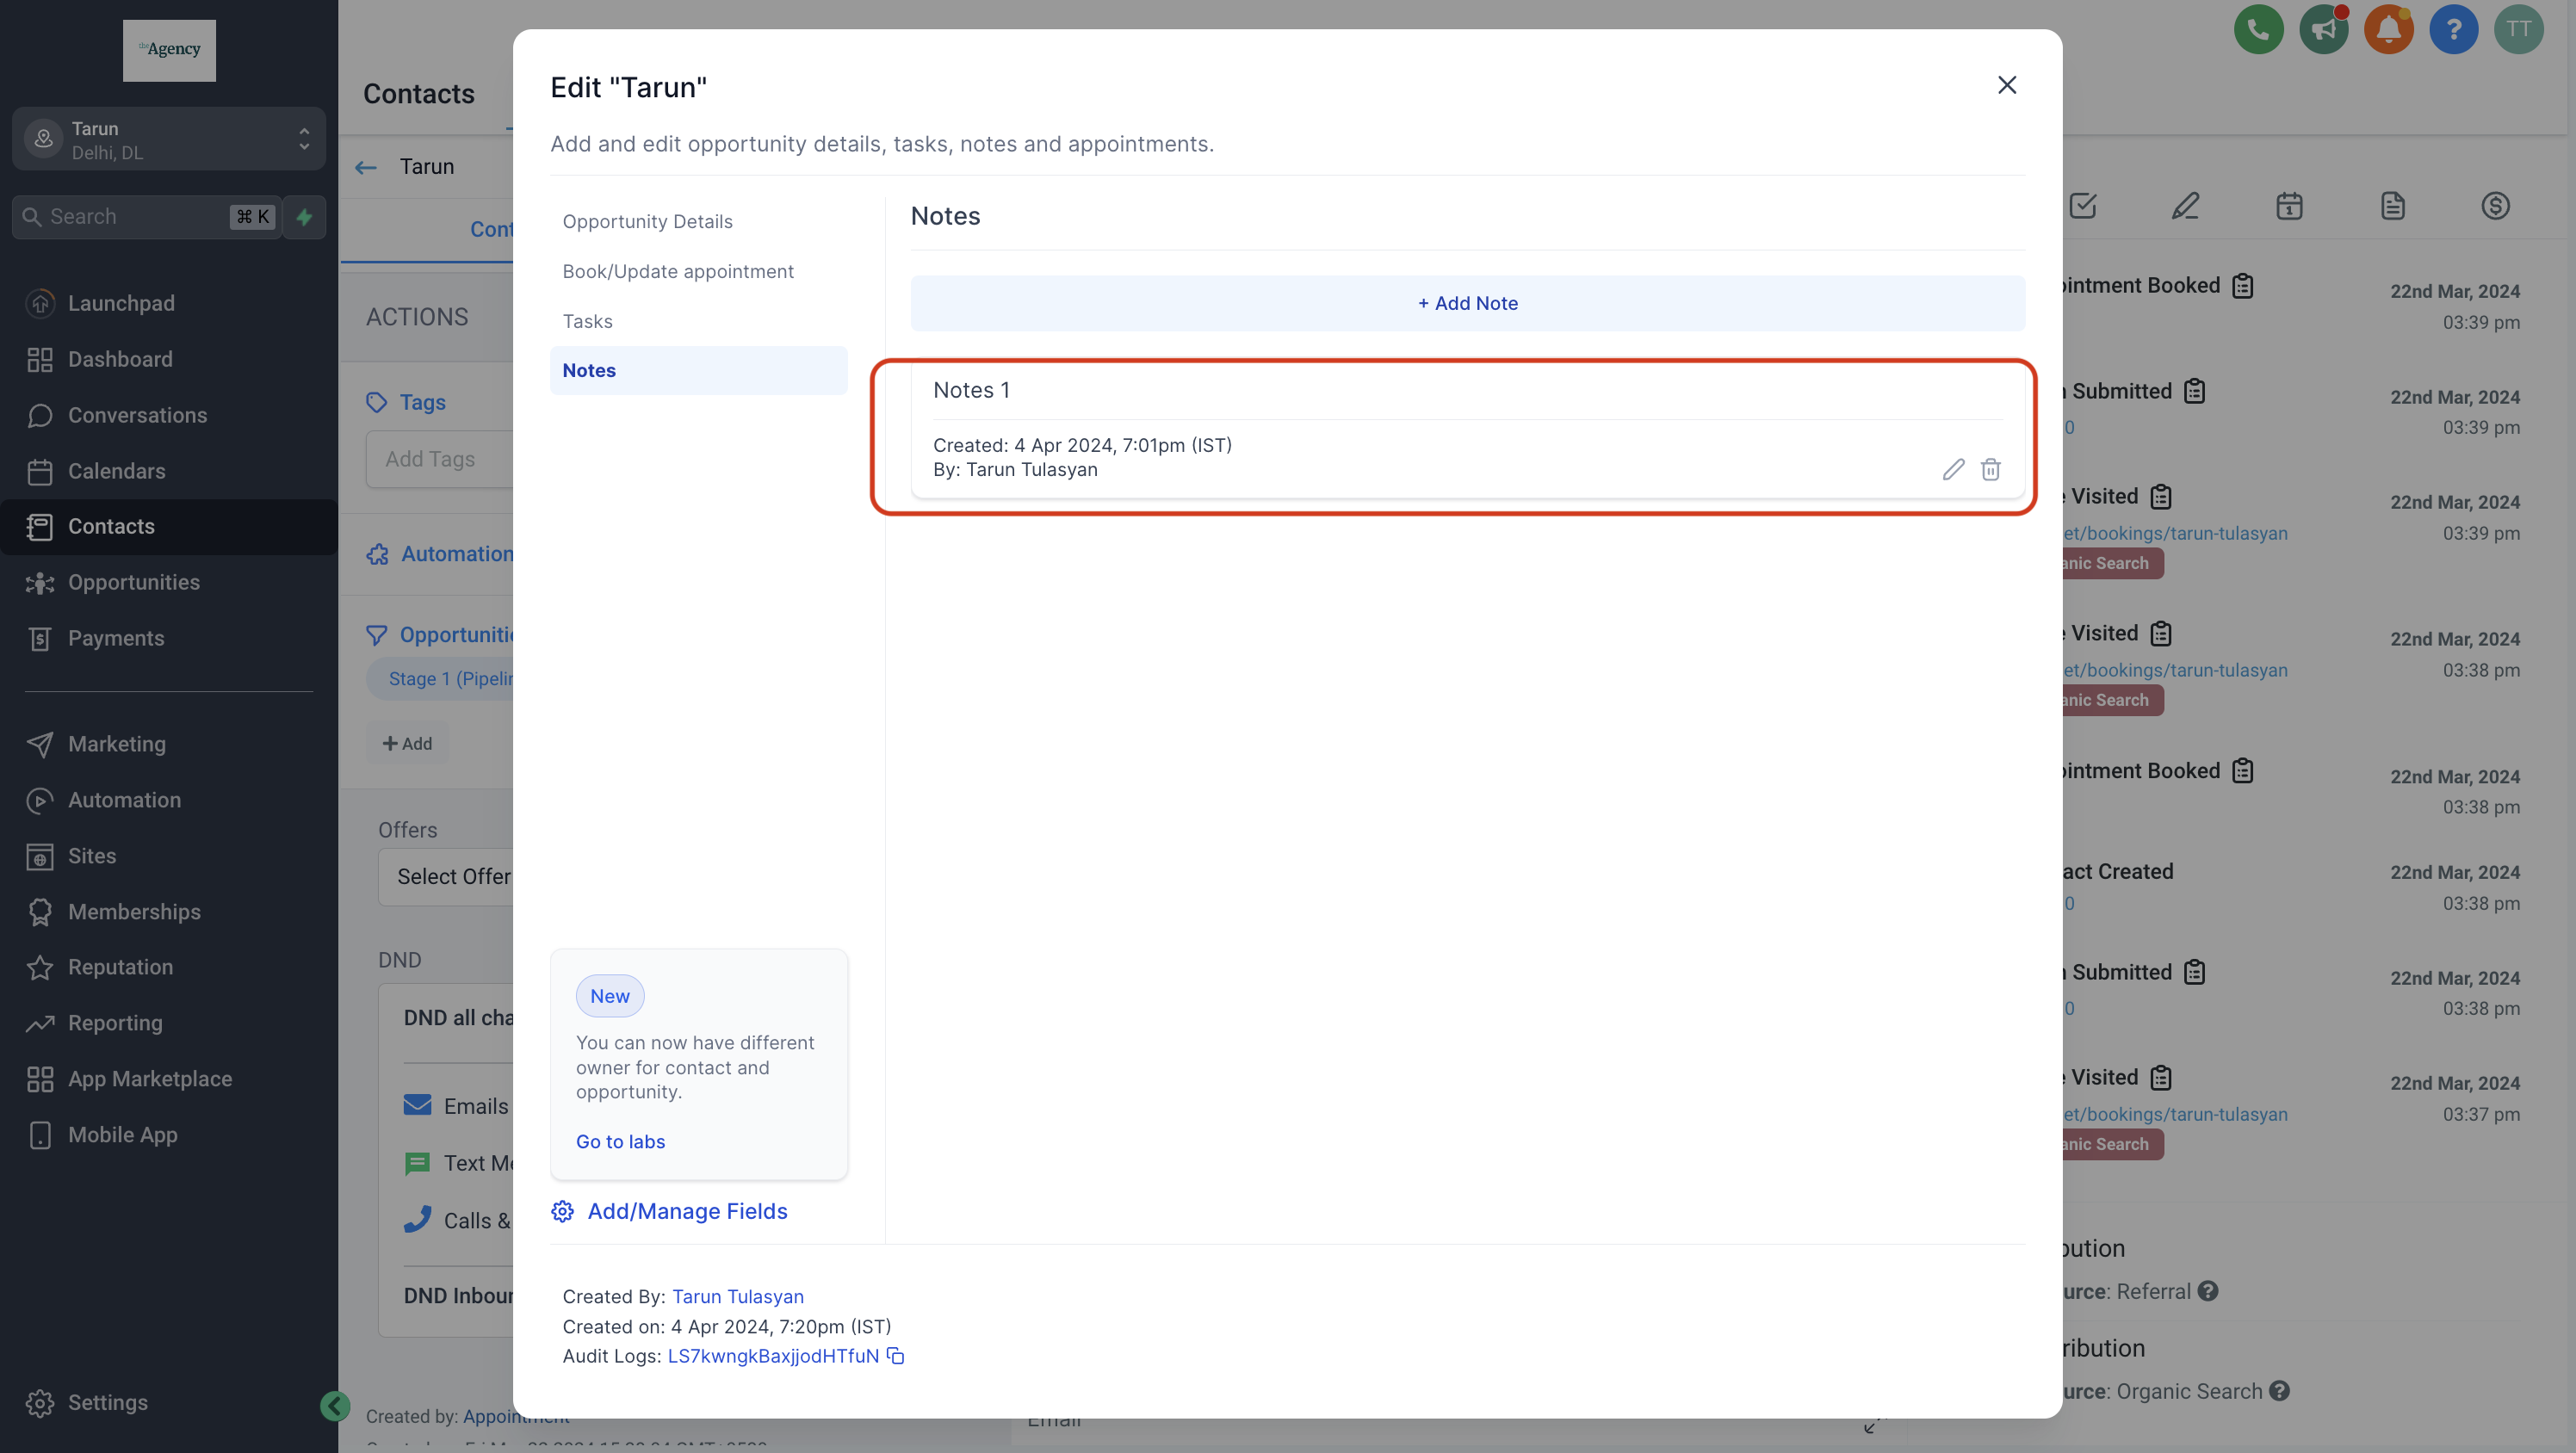Open the Tarun account switcher dropdown
This screenshot has height=1453, width=2576.
[169, 139]
